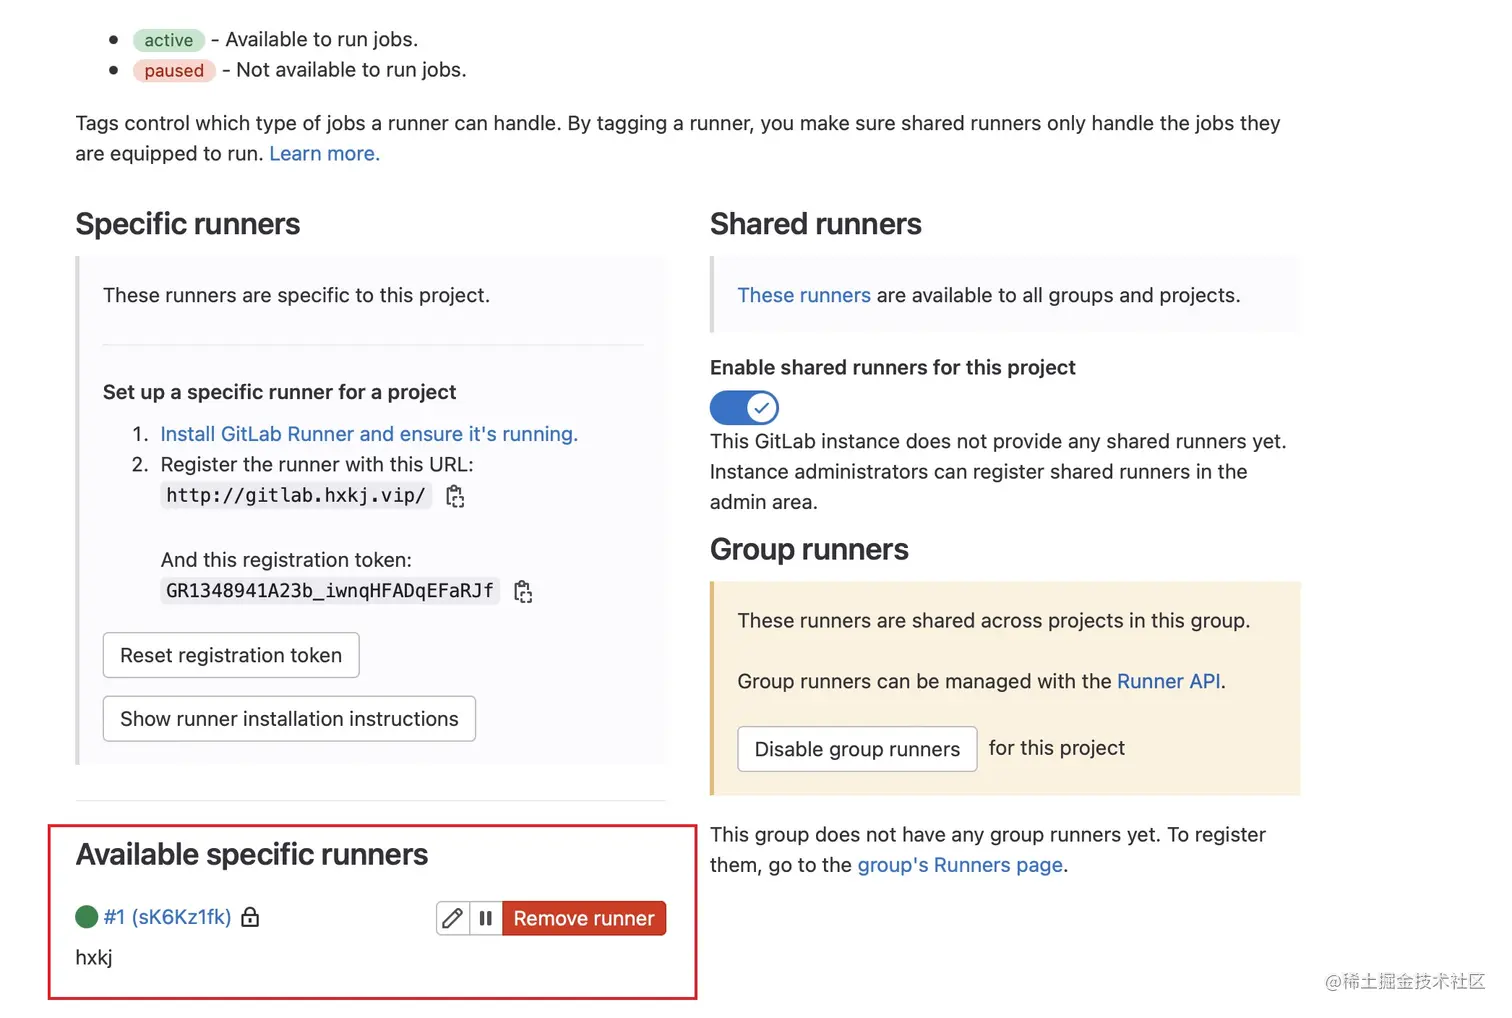Click the Shared runners heading
The height and width of the screenshot is (1018, 1512).
coord(816,224)
